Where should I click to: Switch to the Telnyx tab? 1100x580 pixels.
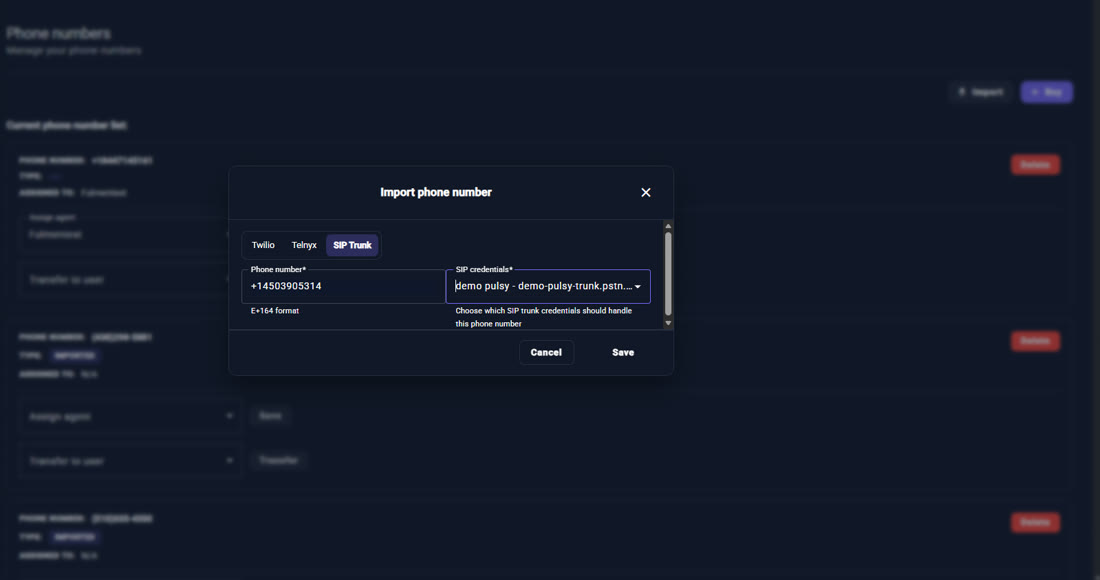pos(304,245)
